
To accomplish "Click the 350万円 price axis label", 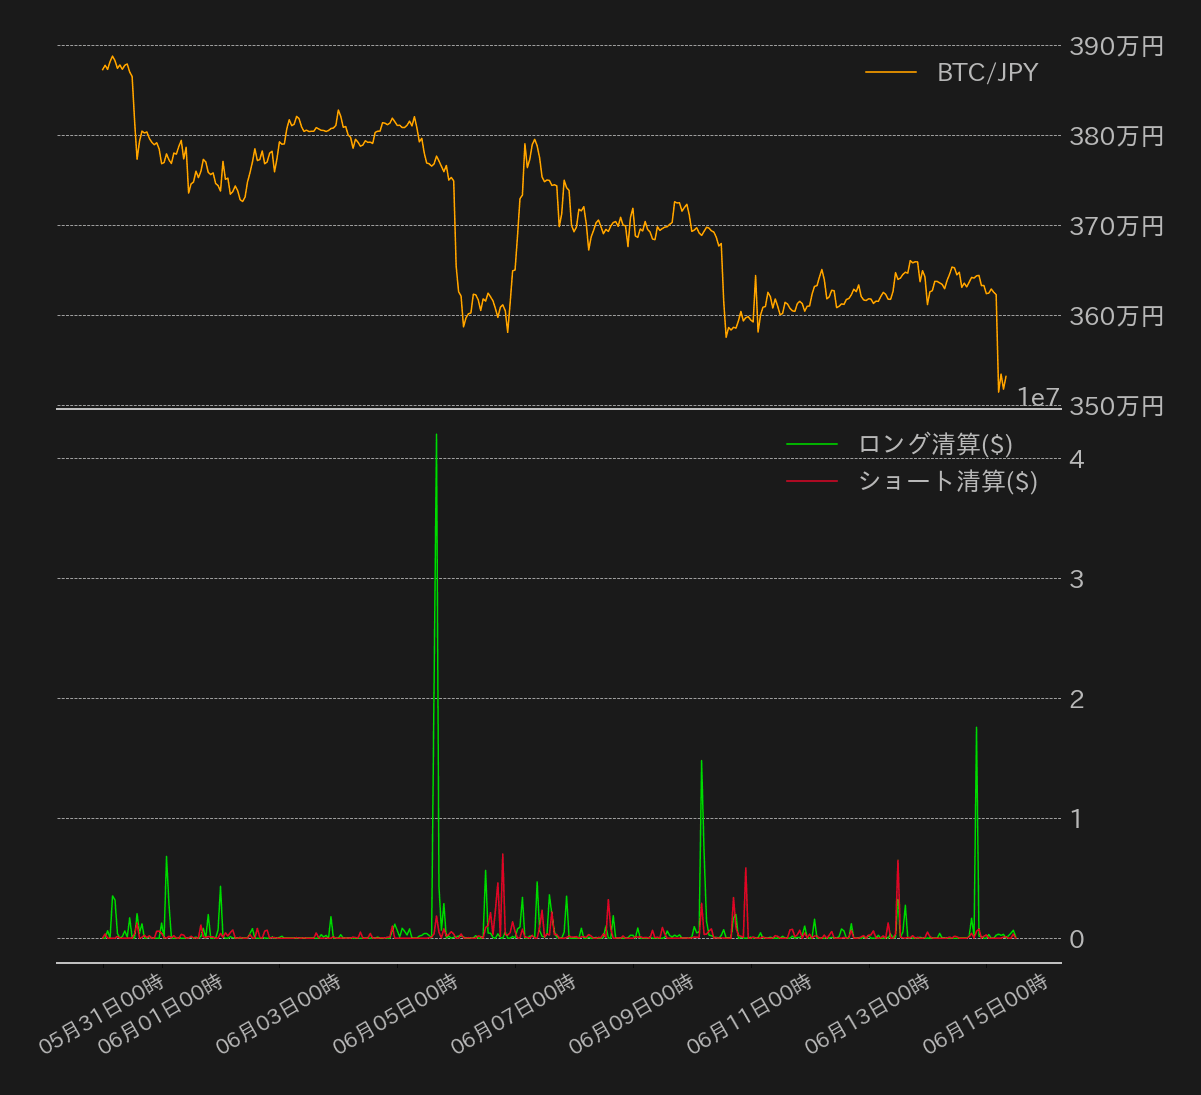I will click(1116, 406).
